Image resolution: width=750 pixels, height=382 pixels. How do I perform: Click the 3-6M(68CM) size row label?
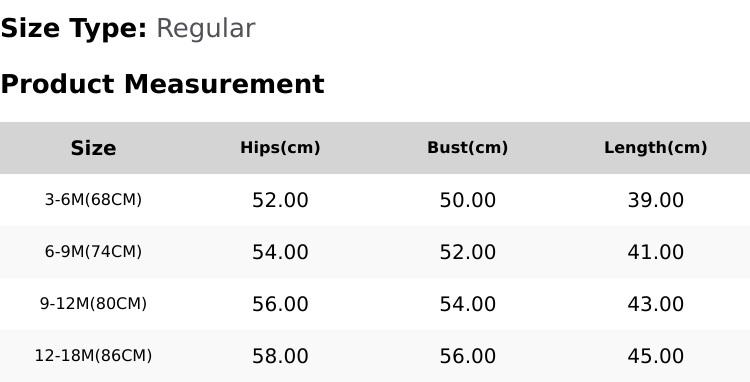point(93,200)
